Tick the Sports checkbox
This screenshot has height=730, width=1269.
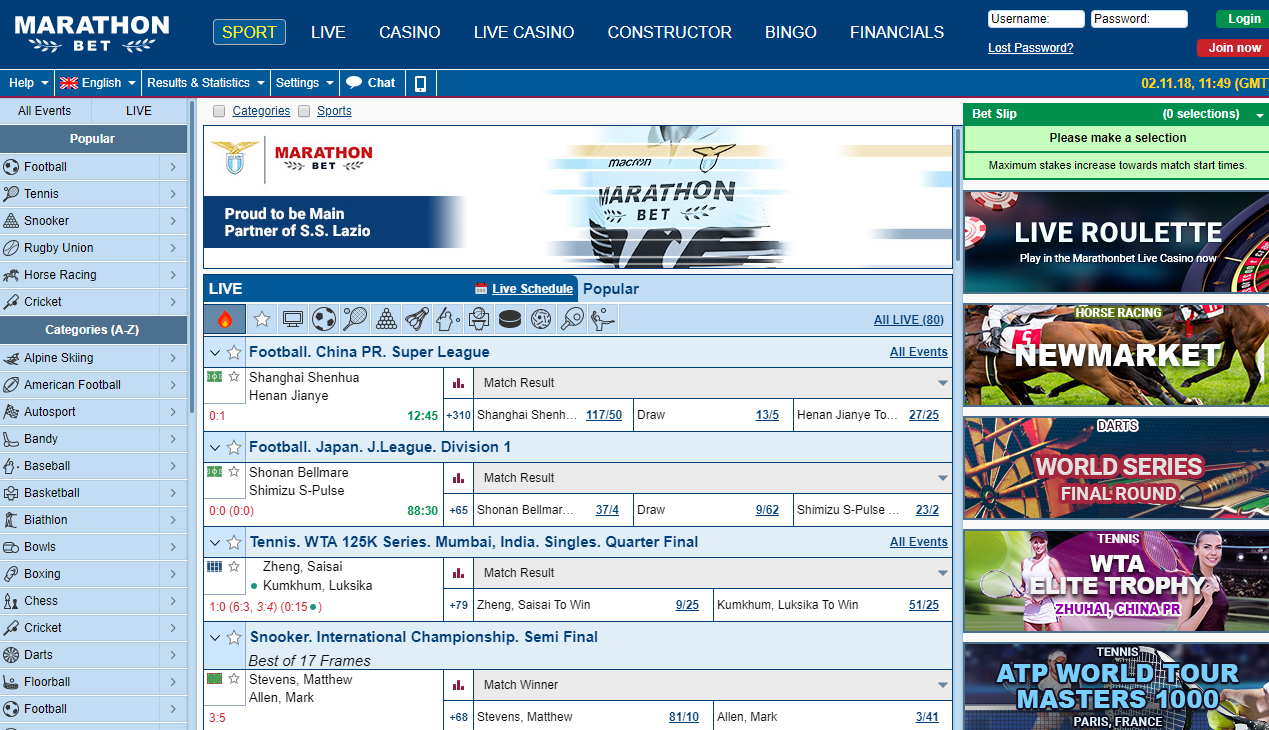(304, 111)
